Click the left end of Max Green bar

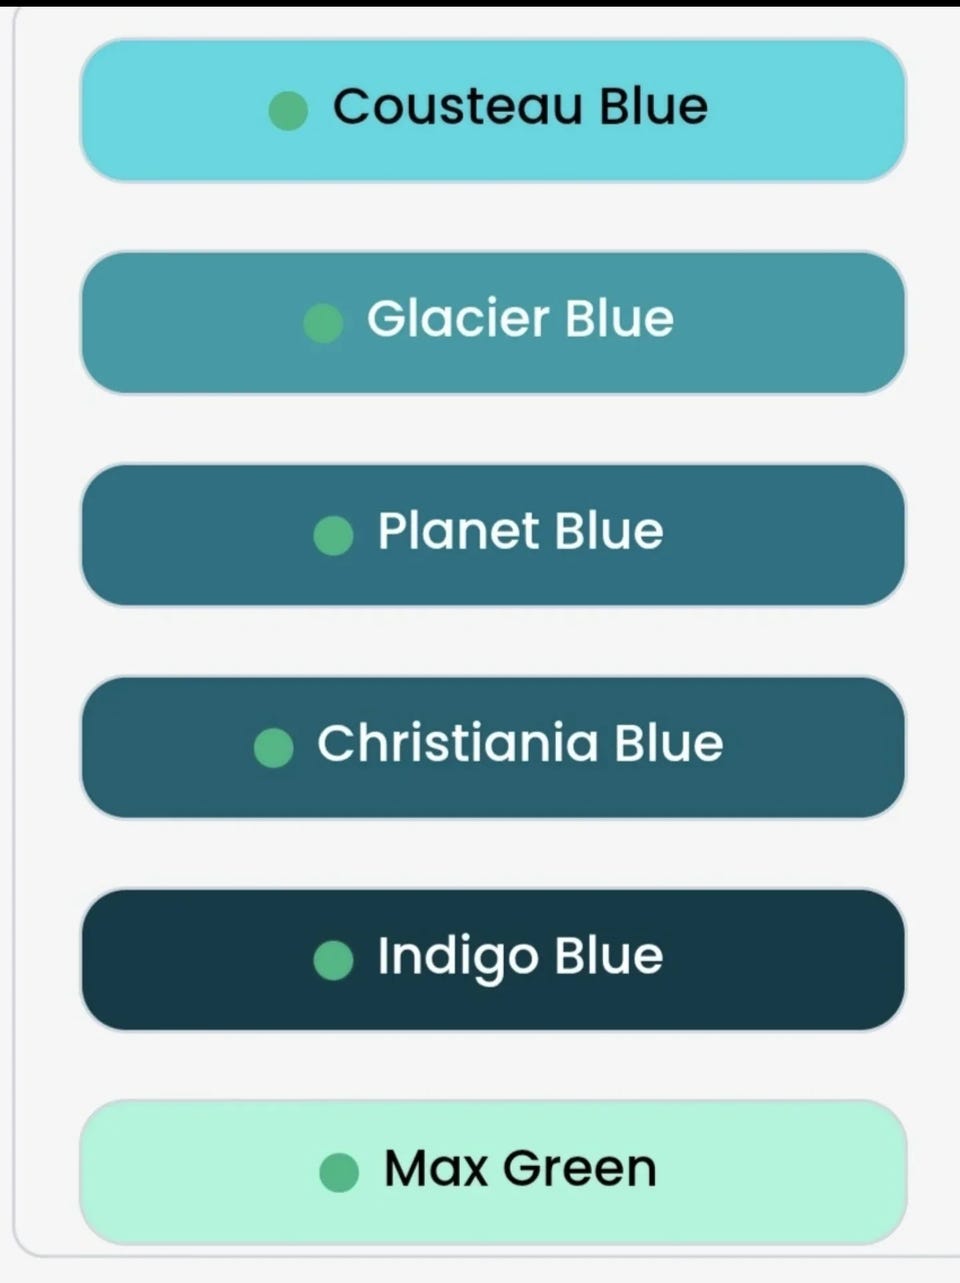pos(106,1172)
